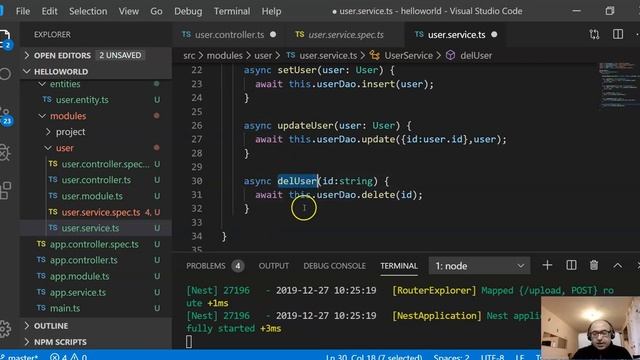Screen dimensions: 640x360
Task: Open the Edit menu
Action: [49, 11]
